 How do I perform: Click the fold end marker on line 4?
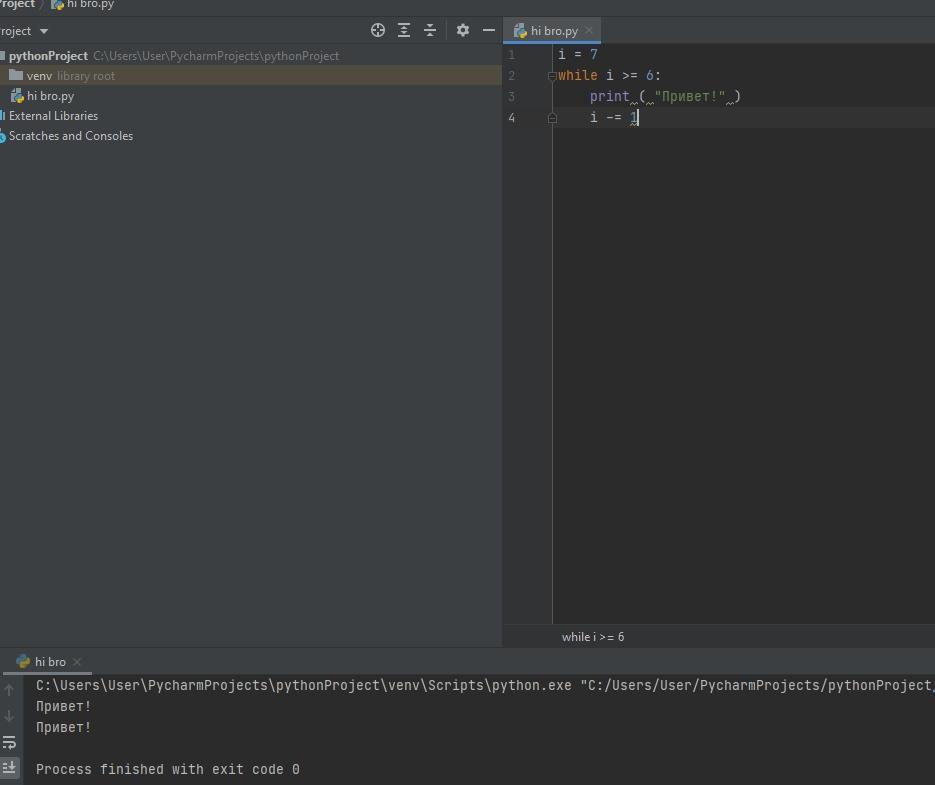click(x=552, y=118)
